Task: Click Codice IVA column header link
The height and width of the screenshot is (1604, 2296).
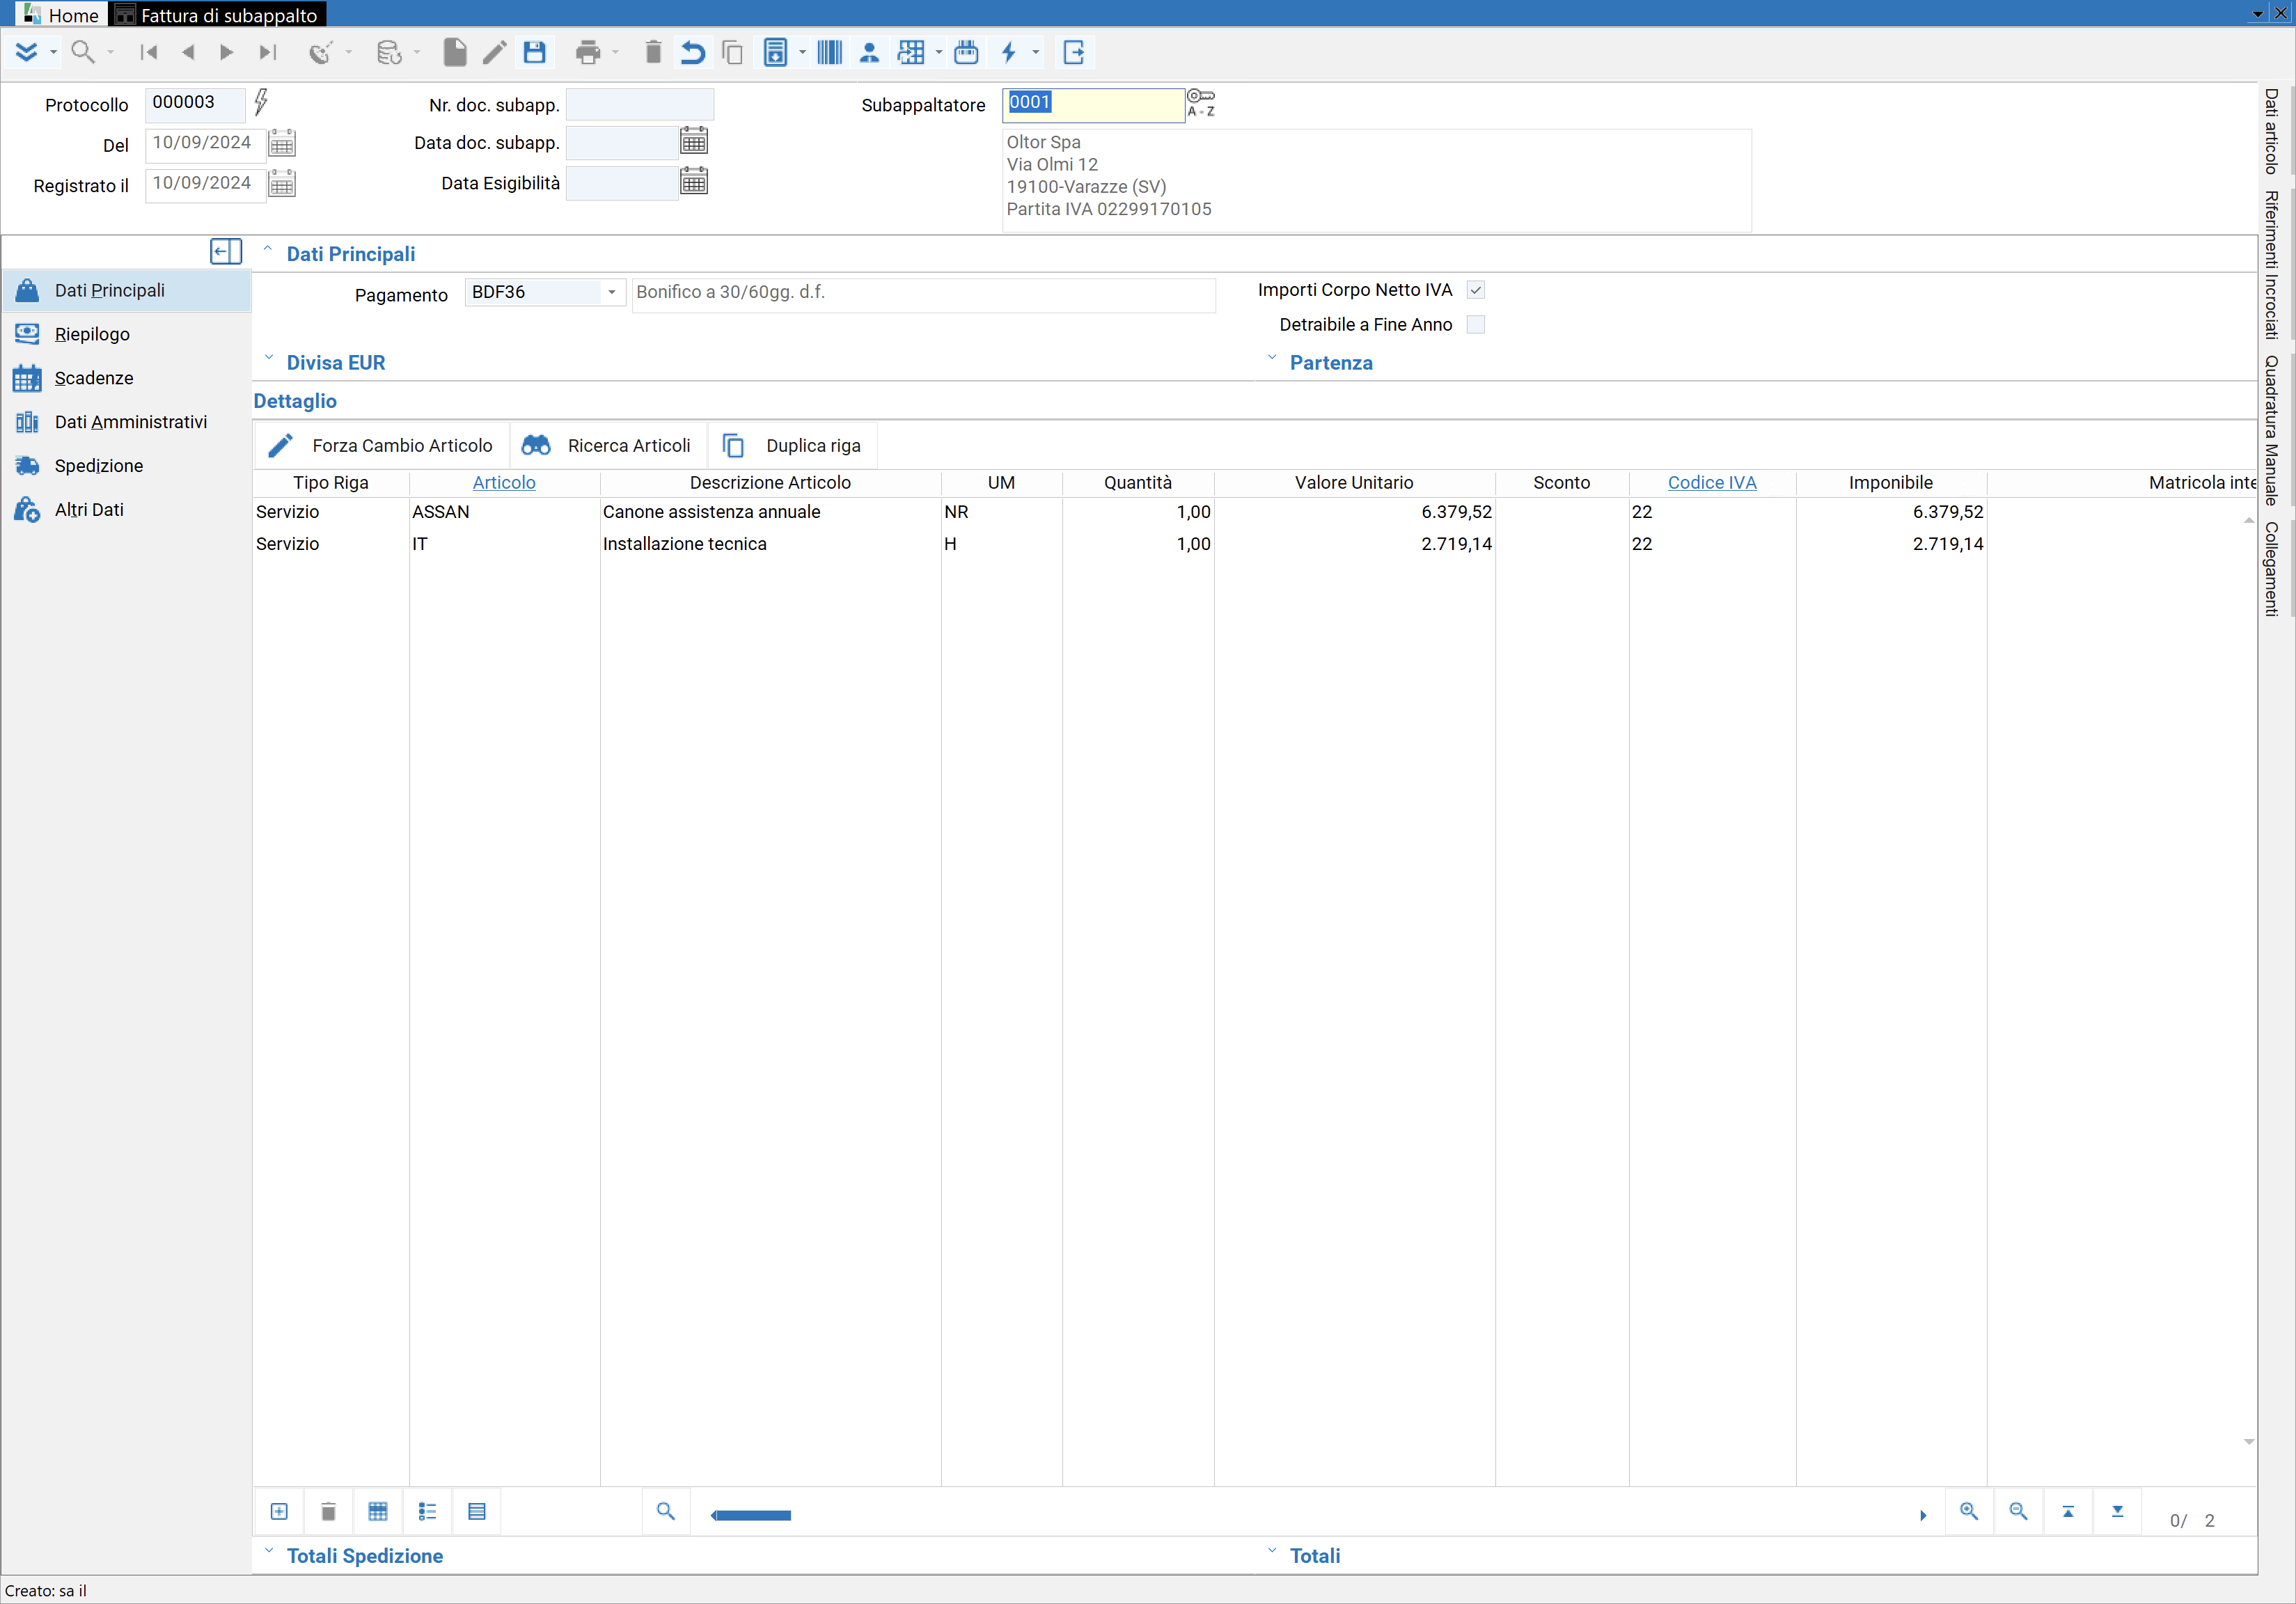Action: pos(1712,483)
